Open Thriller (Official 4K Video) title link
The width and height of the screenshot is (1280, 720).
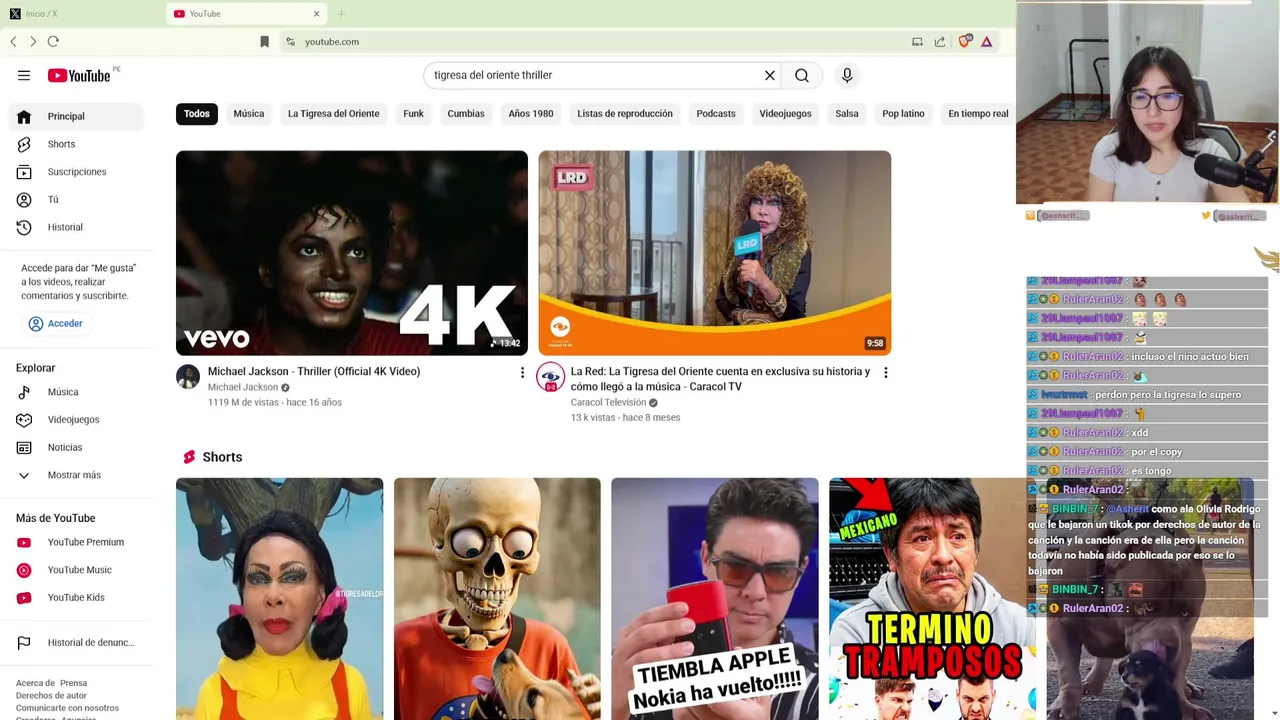coord(314,371)
